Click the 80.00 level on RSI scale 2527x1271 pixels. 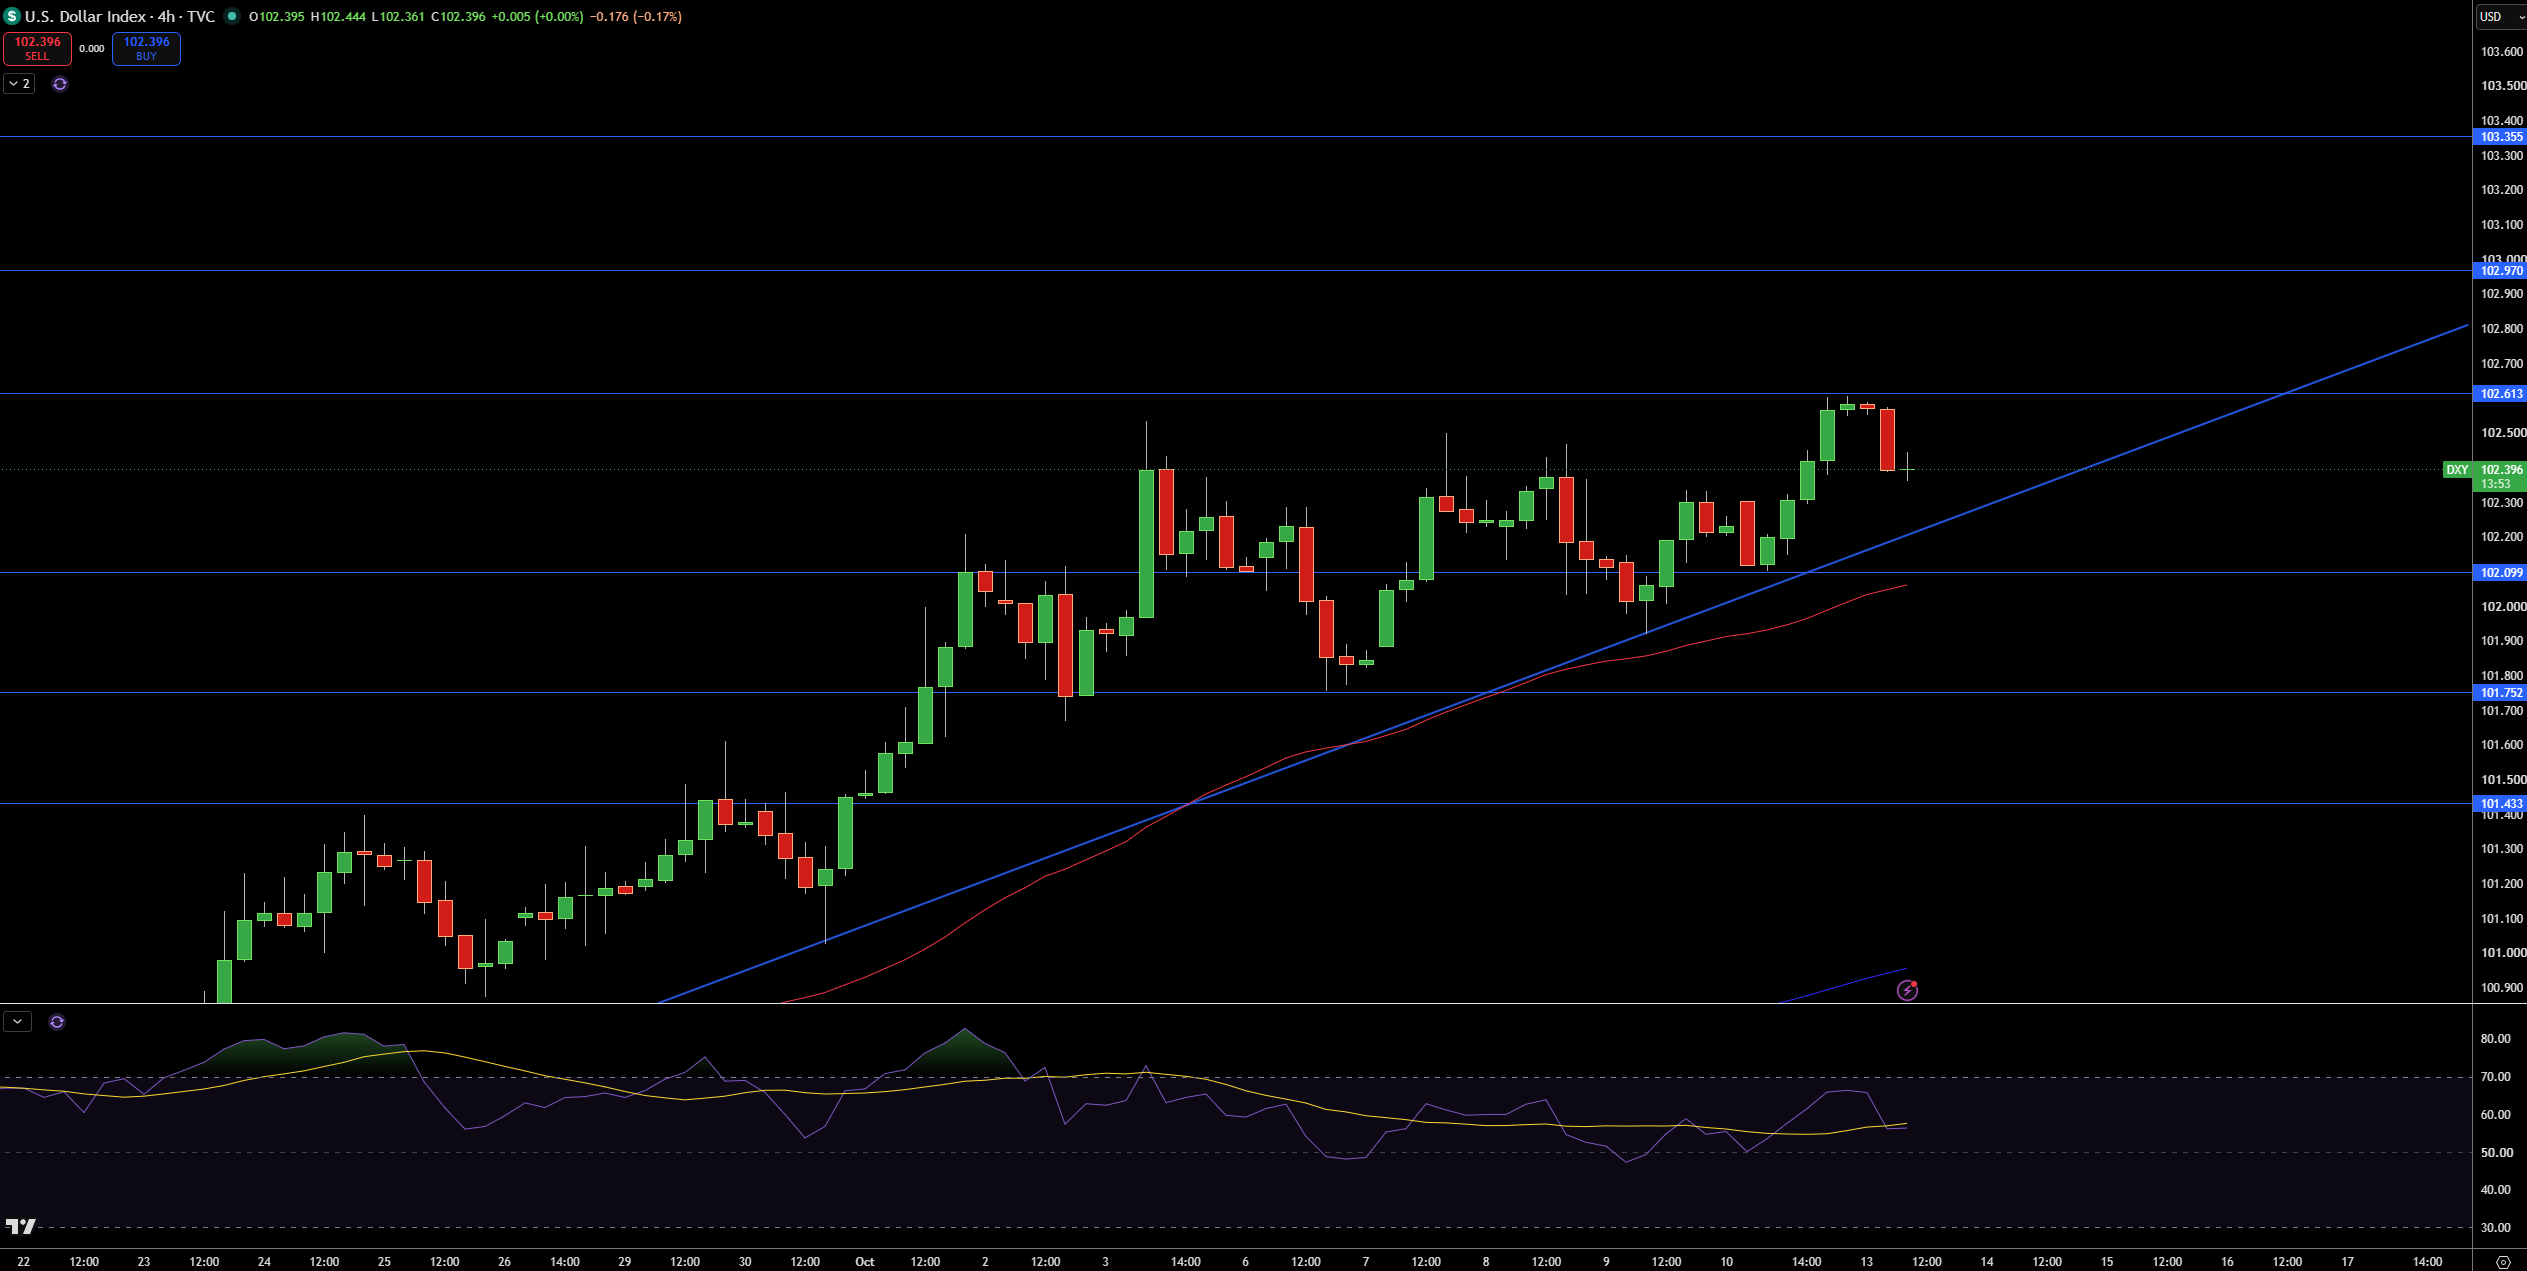(2496, 1039)
